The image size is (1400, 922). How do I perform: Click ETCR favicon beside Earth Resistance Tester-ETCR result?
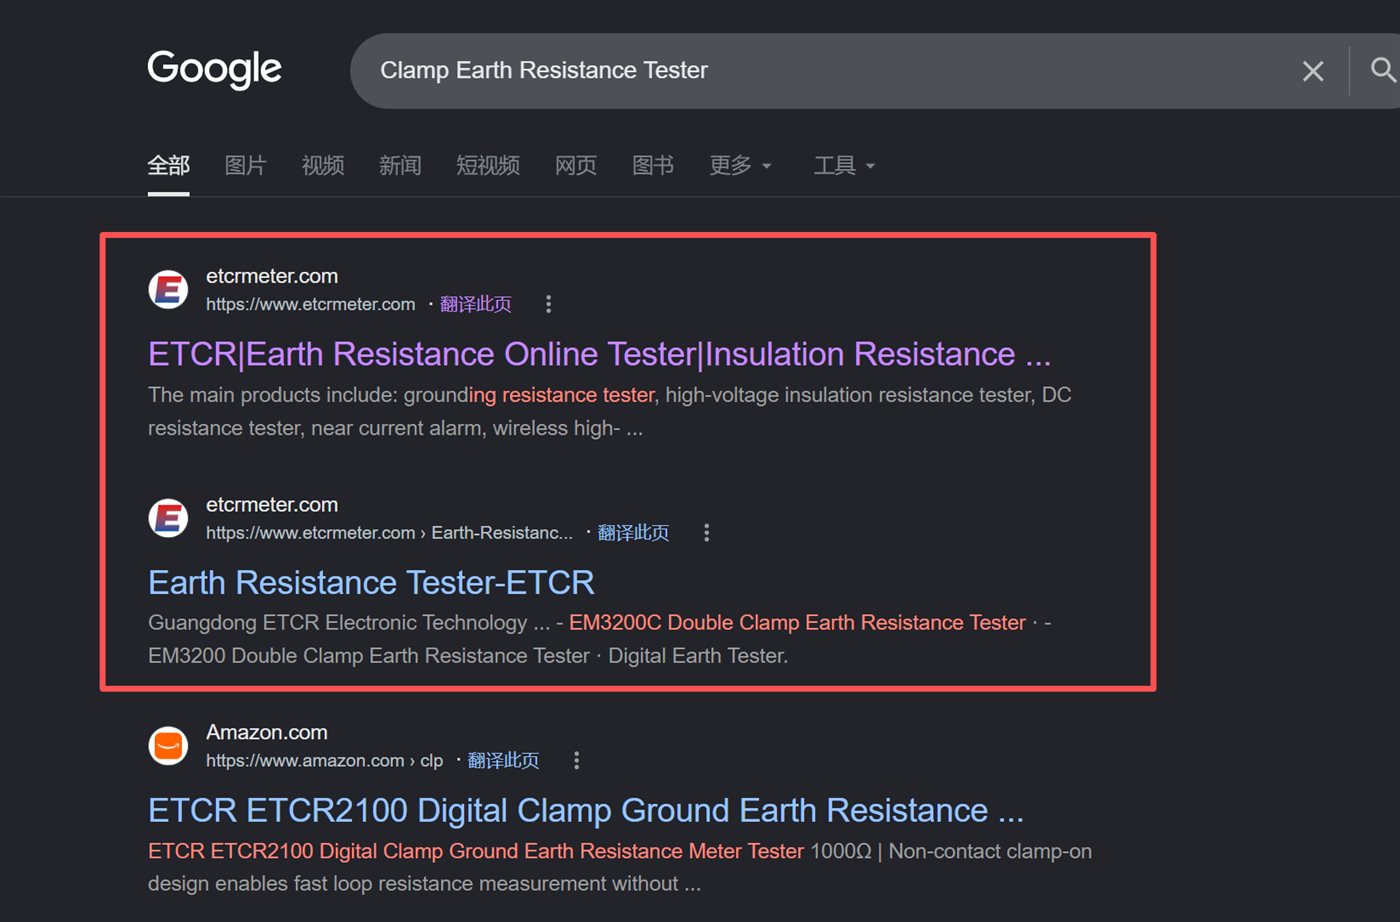pyautogui.click(x=168, y=518)
